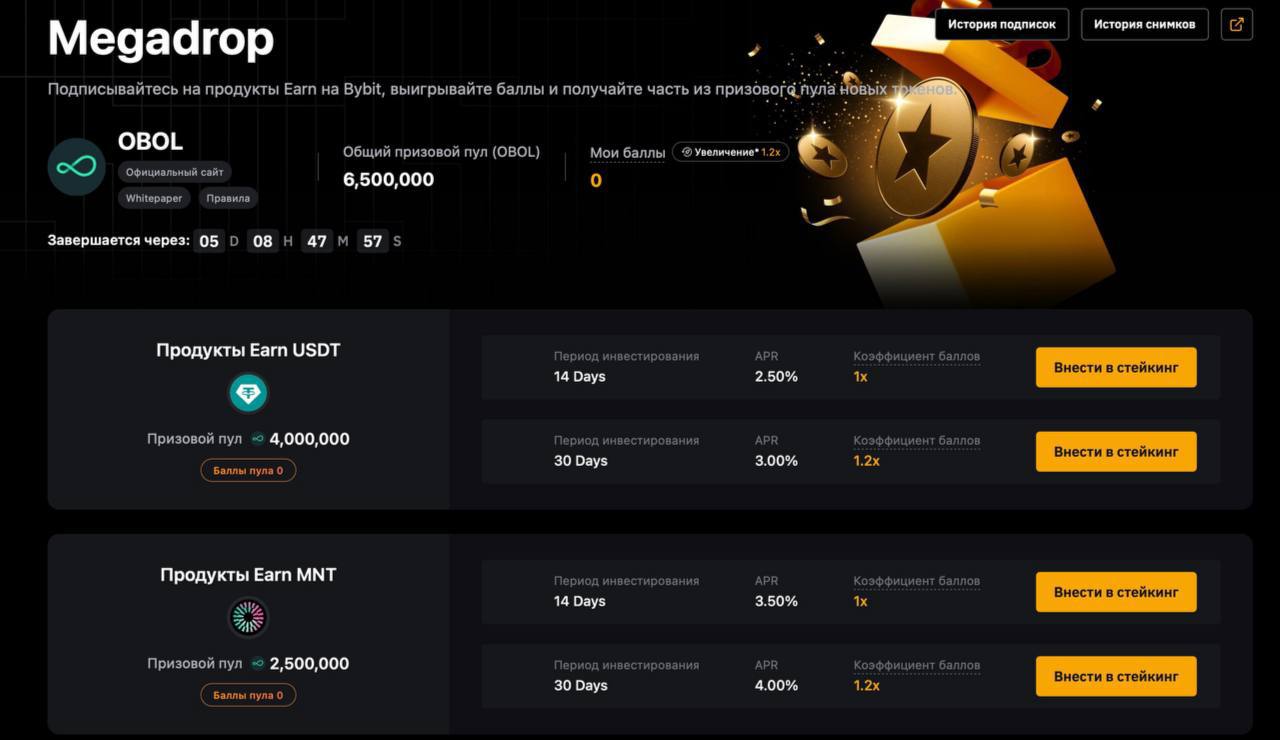Click OBOL icon beside 4,000,000 prize pool
Viewport: 1280px width, 740px height.
click(x=257, y=439)
